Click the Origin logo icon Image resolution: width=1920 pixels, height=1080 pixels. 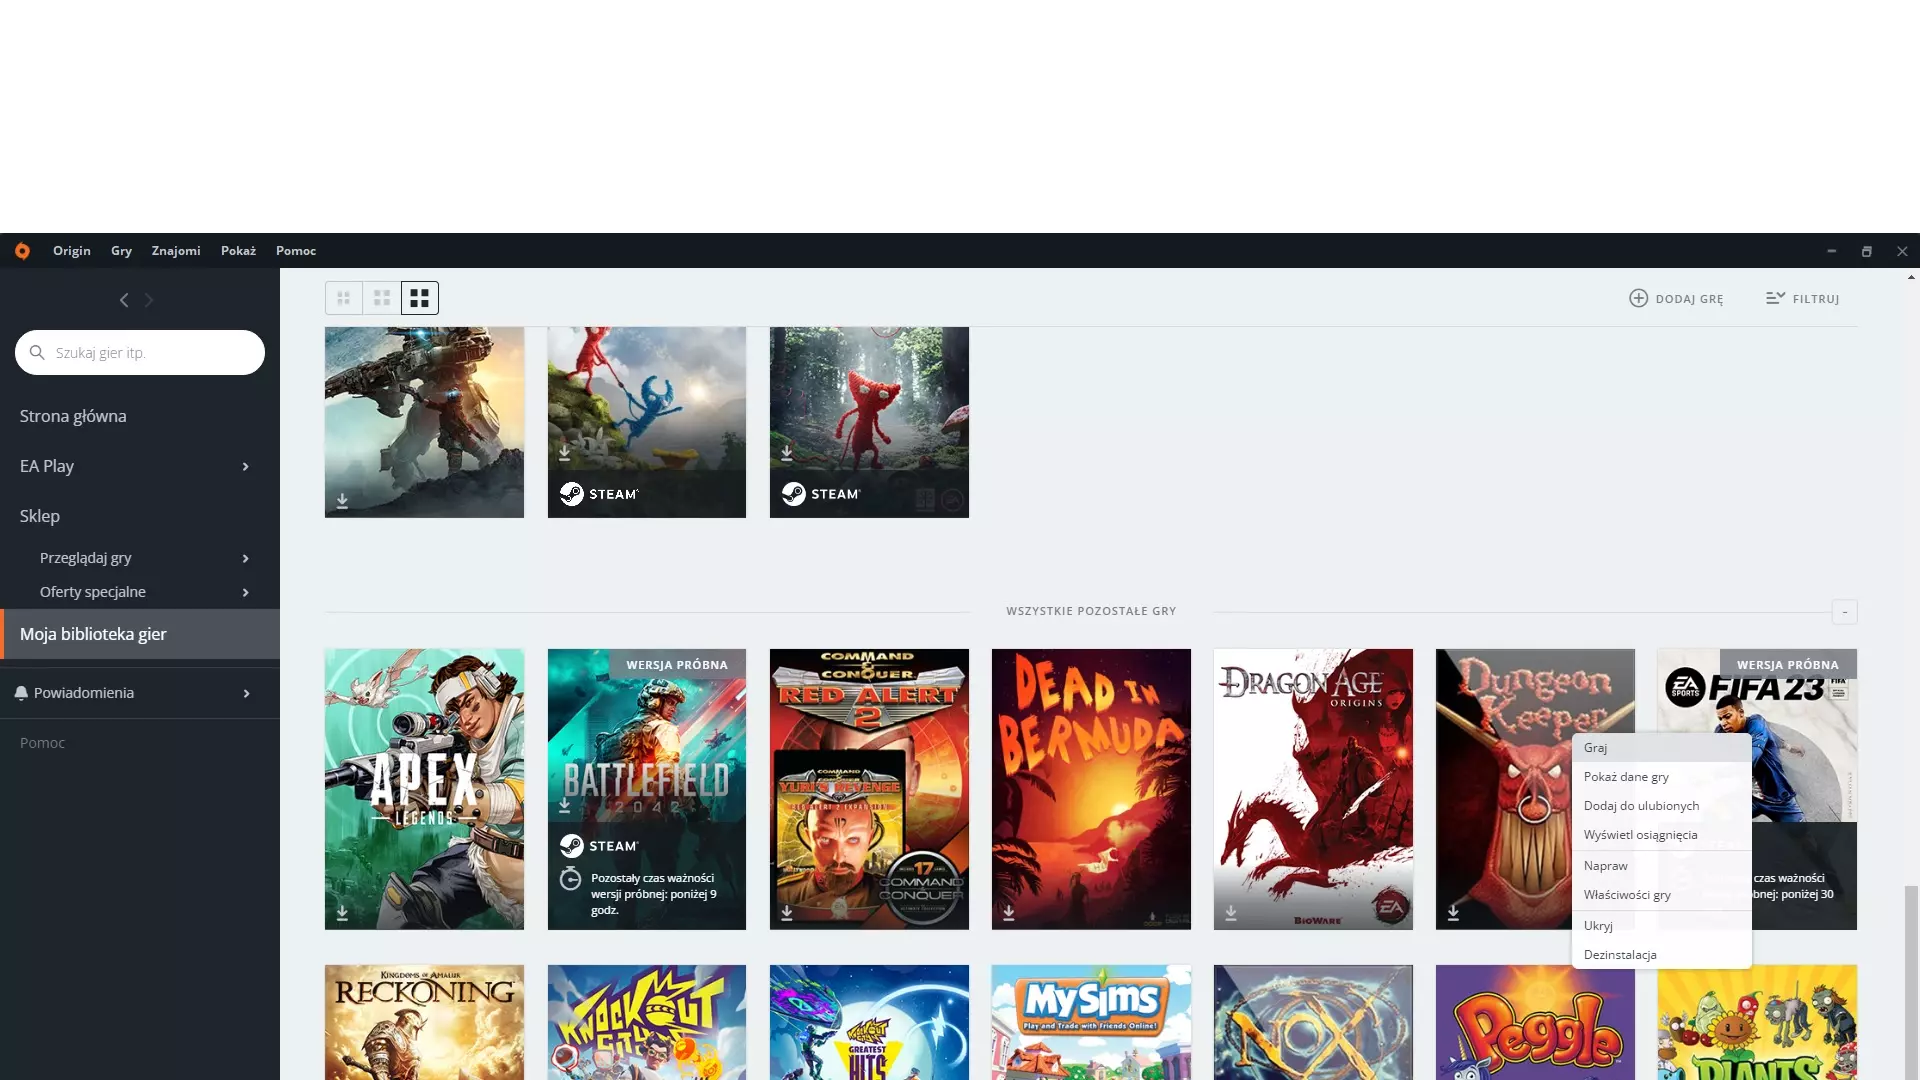[22, 251]
